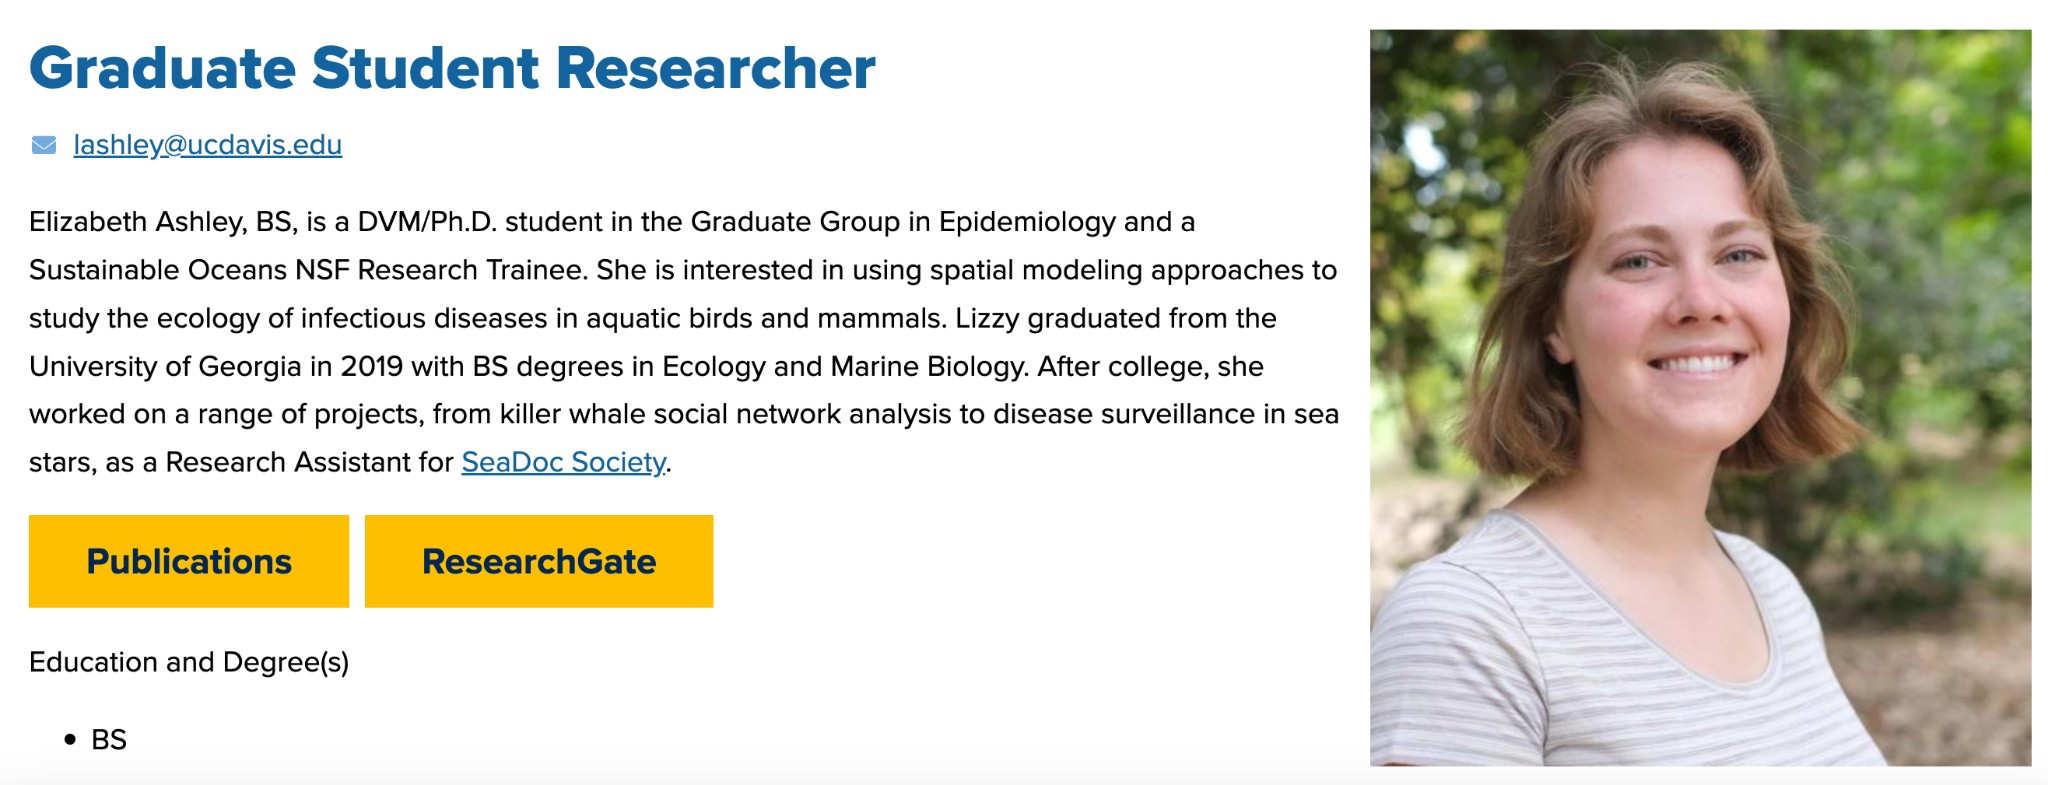
Task: Click the BS degree list item
Action: coord(109,740)
